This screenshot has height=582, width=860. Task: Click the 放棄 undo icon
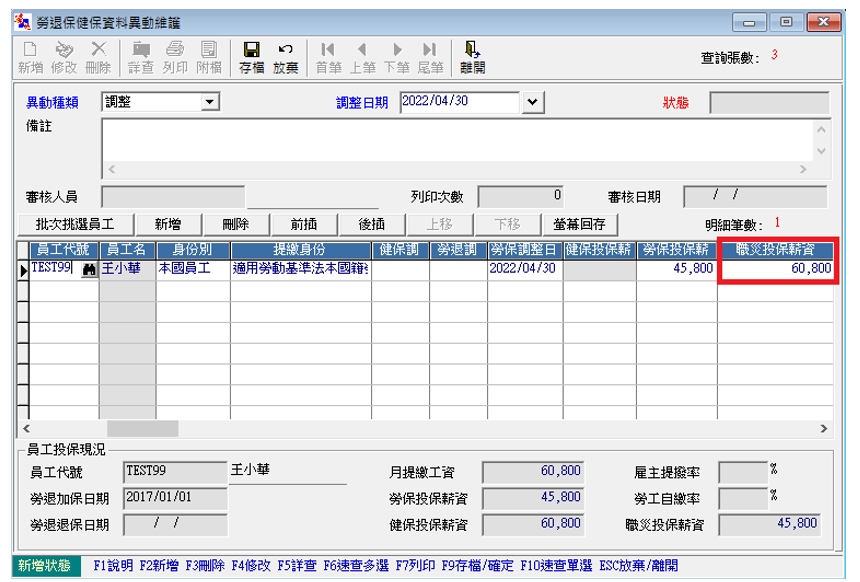click(285, 50)
